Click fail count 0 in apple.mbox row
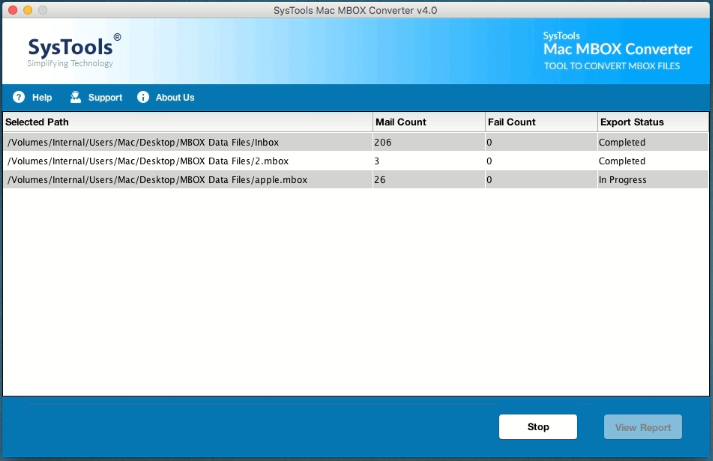 pos(489,180)
